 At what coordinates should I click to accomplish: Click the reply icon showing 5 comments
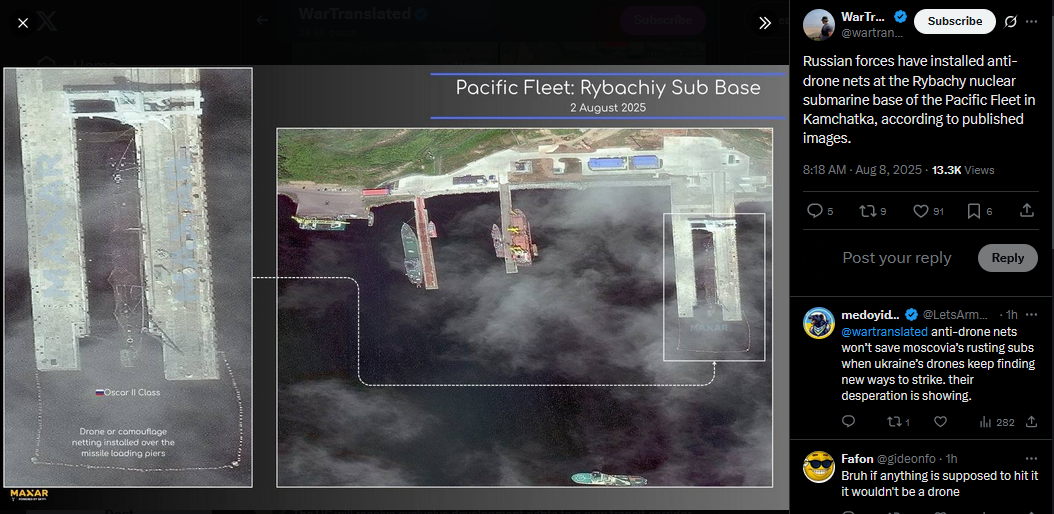820,211
